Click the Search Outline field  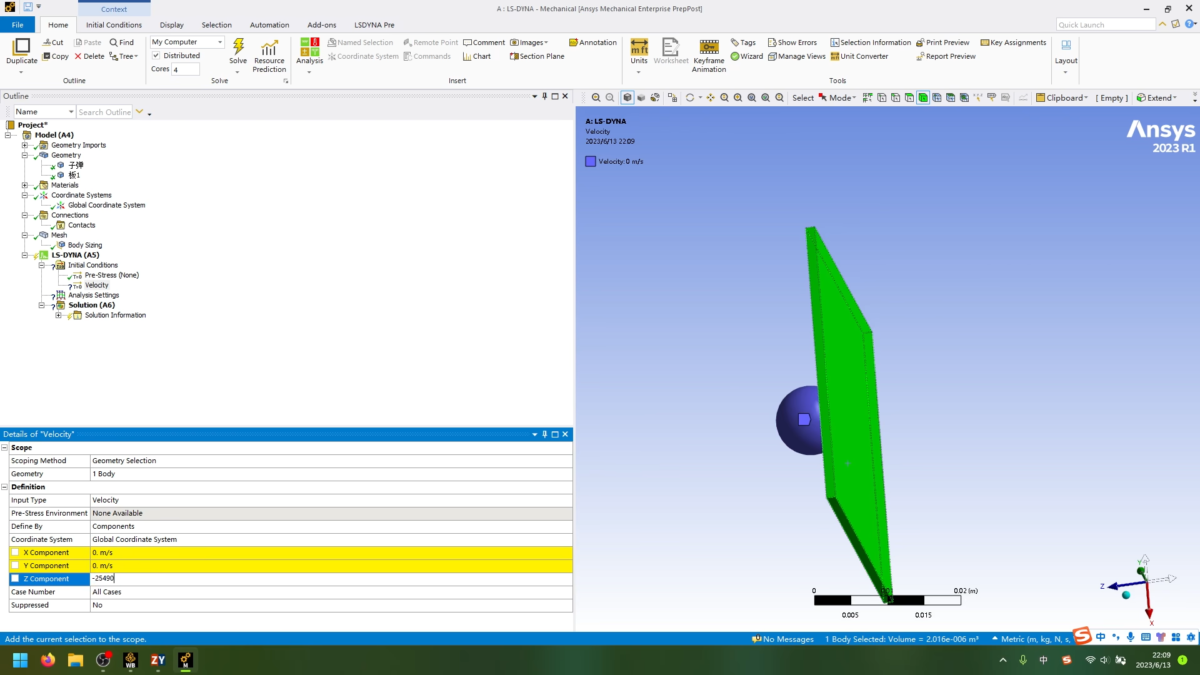105,112
